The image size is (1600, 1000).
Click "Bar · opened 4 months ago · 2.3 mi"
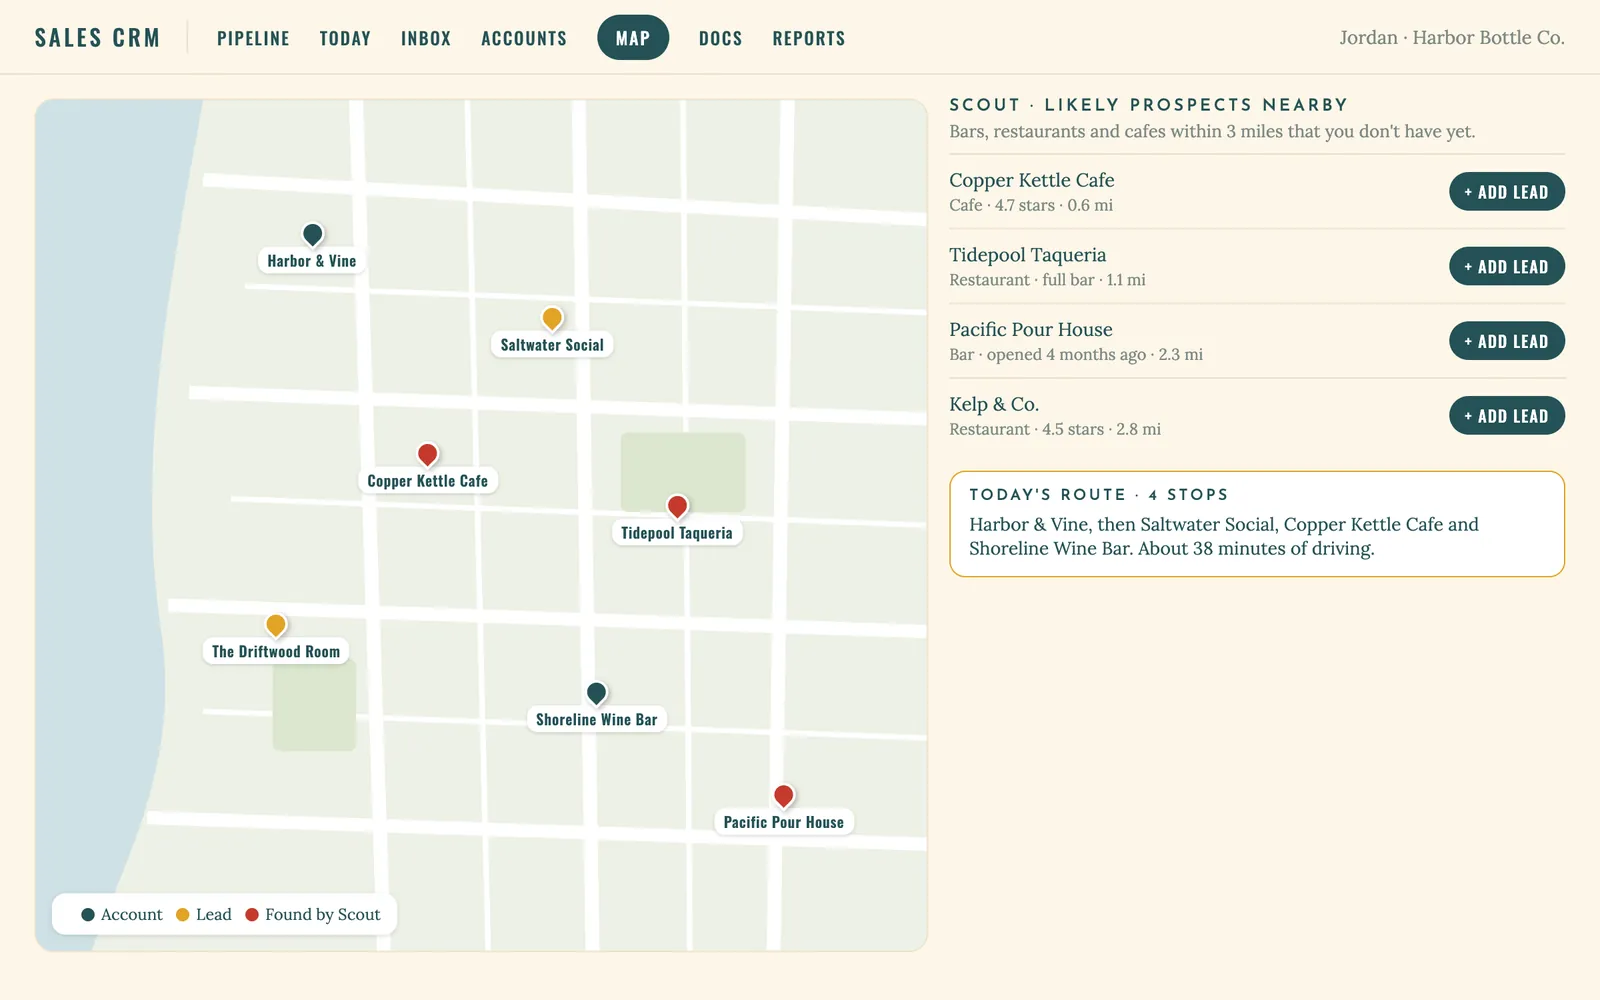coord(1076,355)
